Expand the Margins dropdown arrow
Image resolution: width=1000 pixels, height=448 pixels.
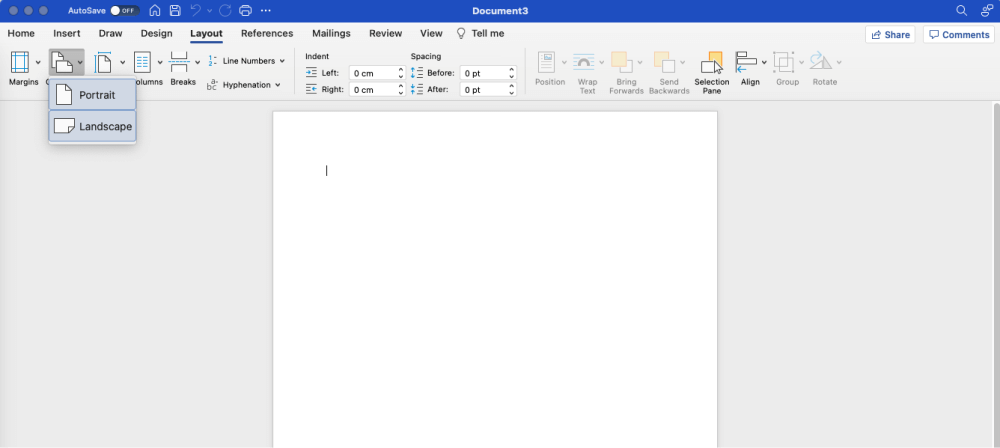point(38,63)
